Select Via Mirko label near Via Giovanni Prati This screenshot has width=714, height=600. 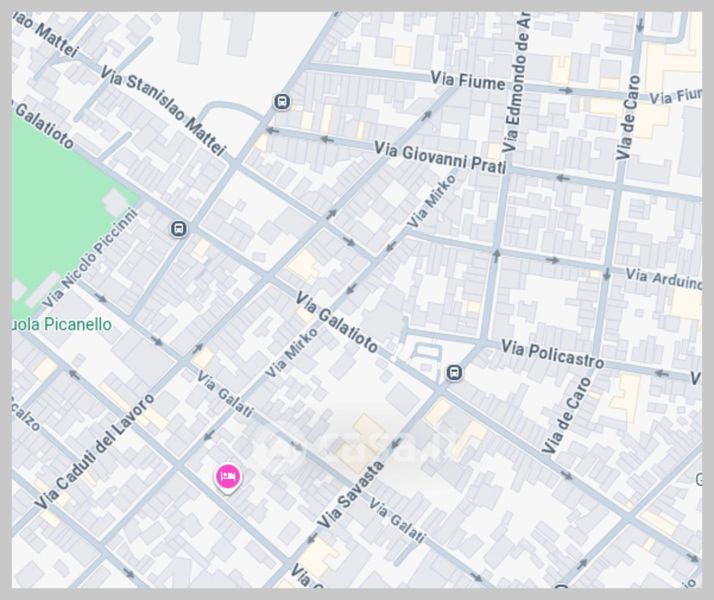[432, 201]
